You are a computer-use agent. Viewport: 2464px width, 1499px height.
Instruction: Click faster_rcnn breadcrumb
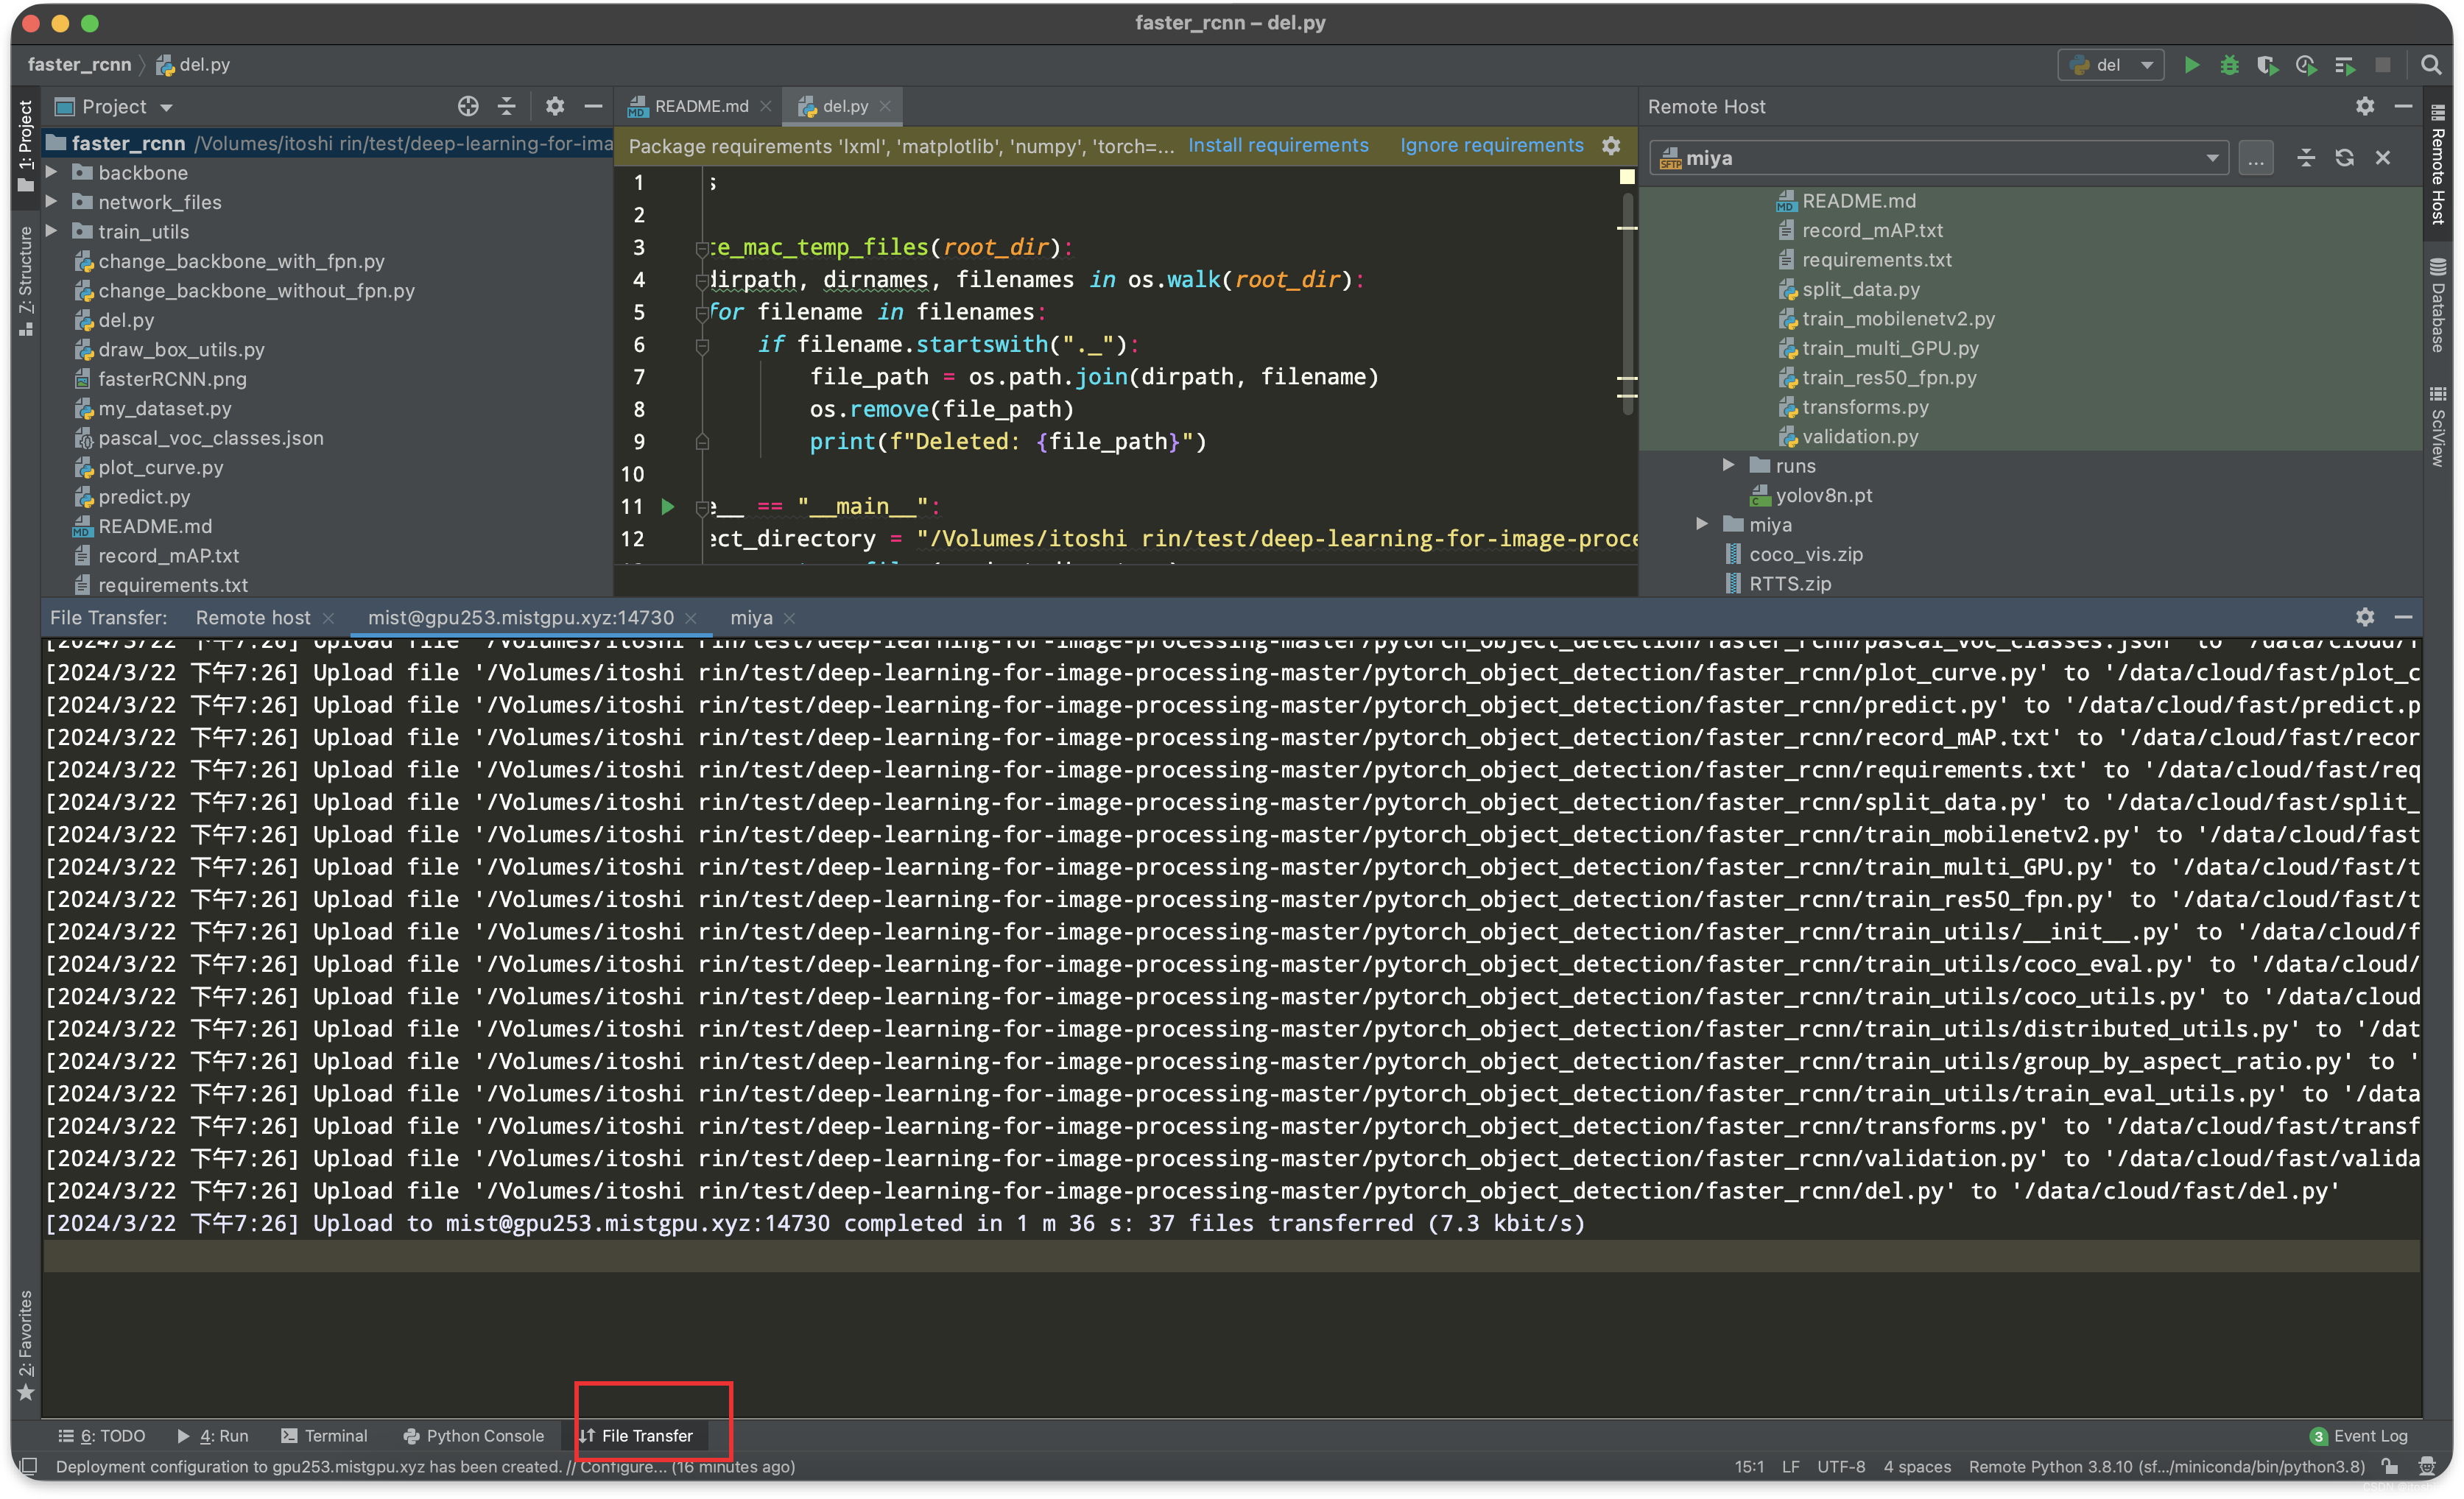(79, 65)
